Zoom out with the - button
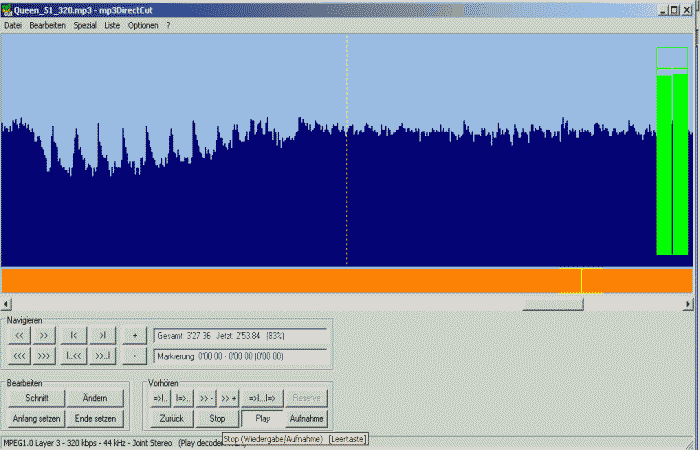This screenshot has height=450, width=700. point(136,355)
